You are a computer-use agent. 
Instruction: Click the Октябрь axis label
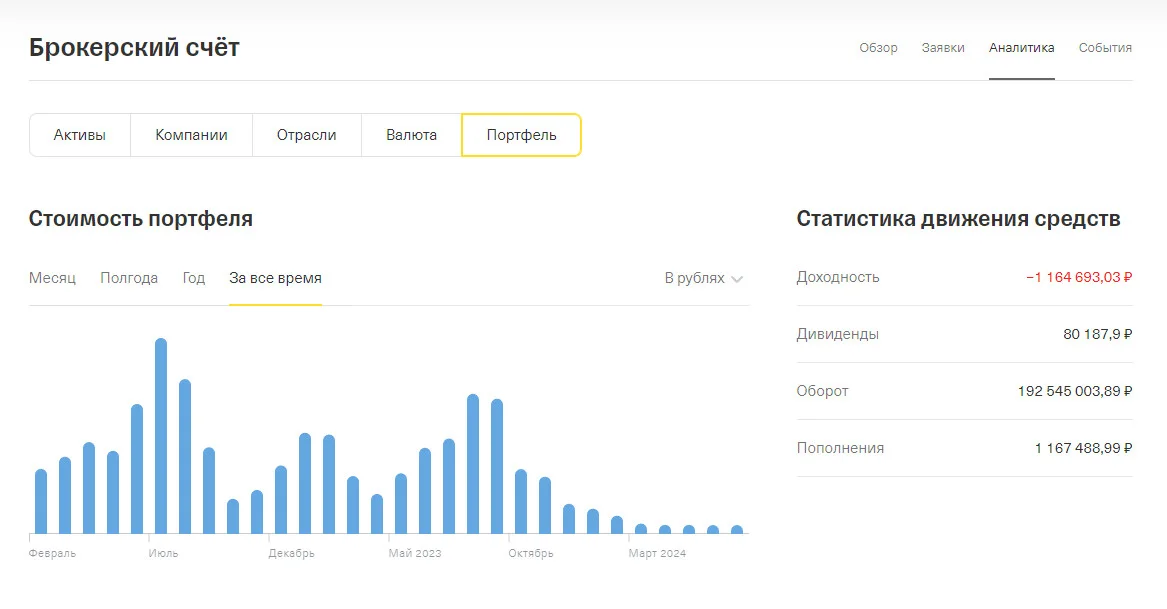click(531, 553)
